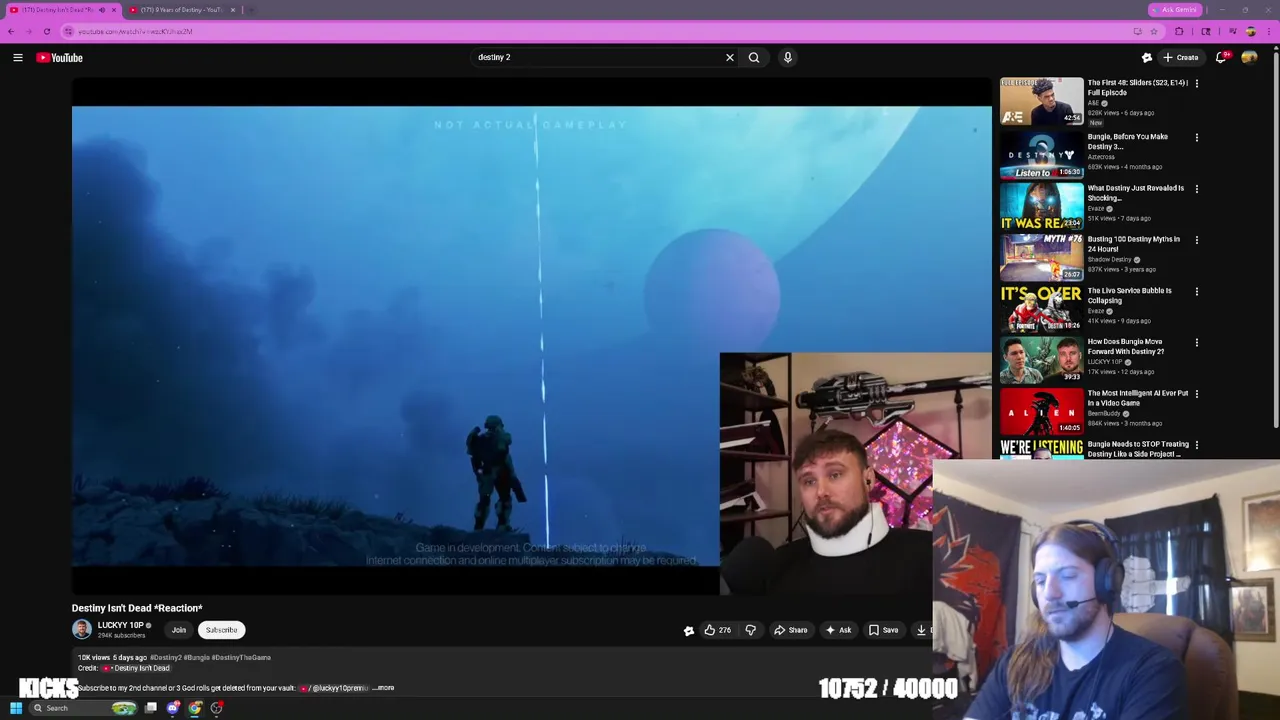This screenshot has height=720, width=1280.
Task: Click the Ask button under the video
Action: [838, 630]
